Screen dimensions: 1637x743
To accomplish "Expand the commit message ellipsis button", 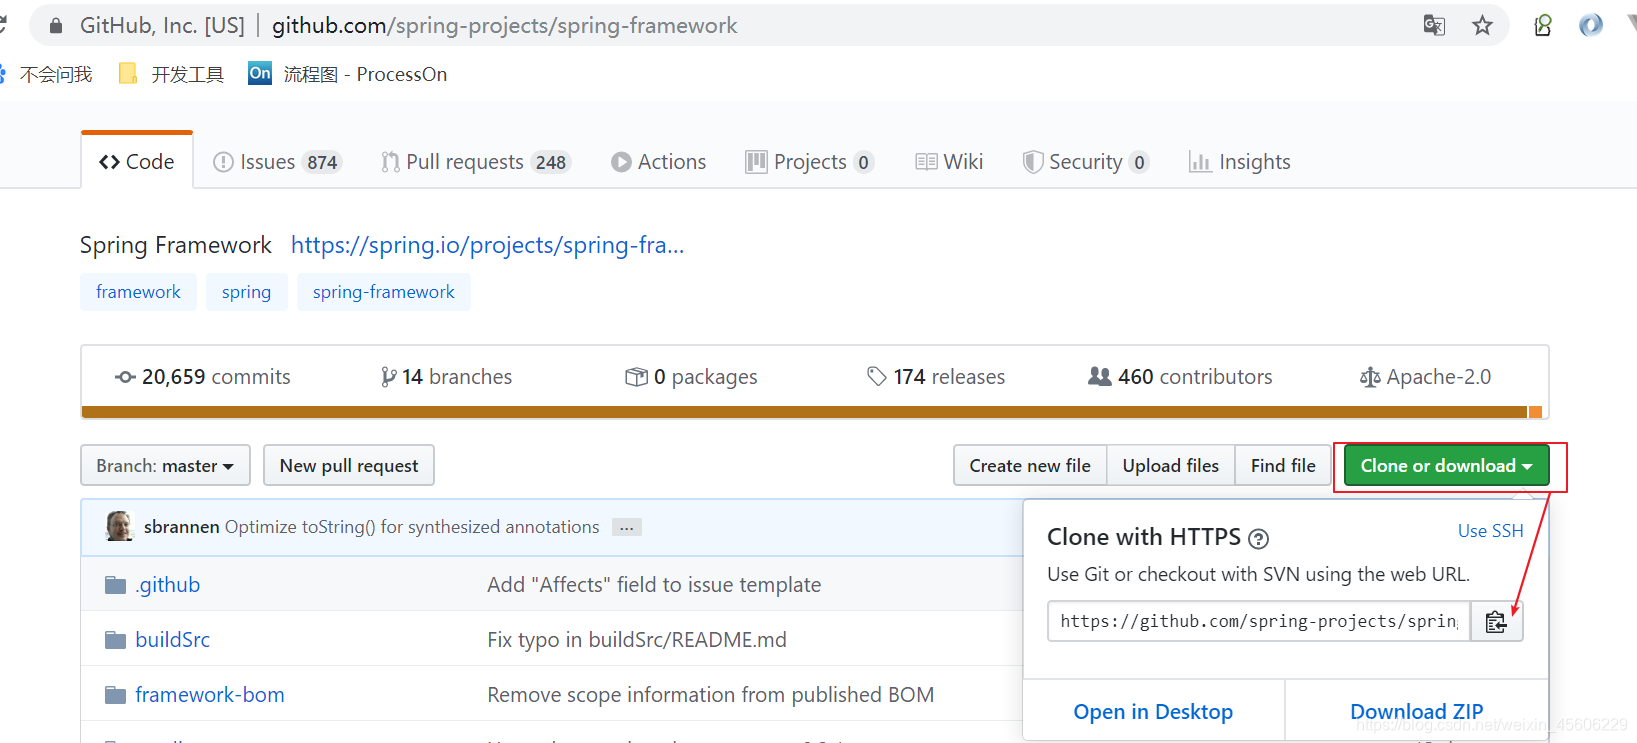I will [627, 527].
